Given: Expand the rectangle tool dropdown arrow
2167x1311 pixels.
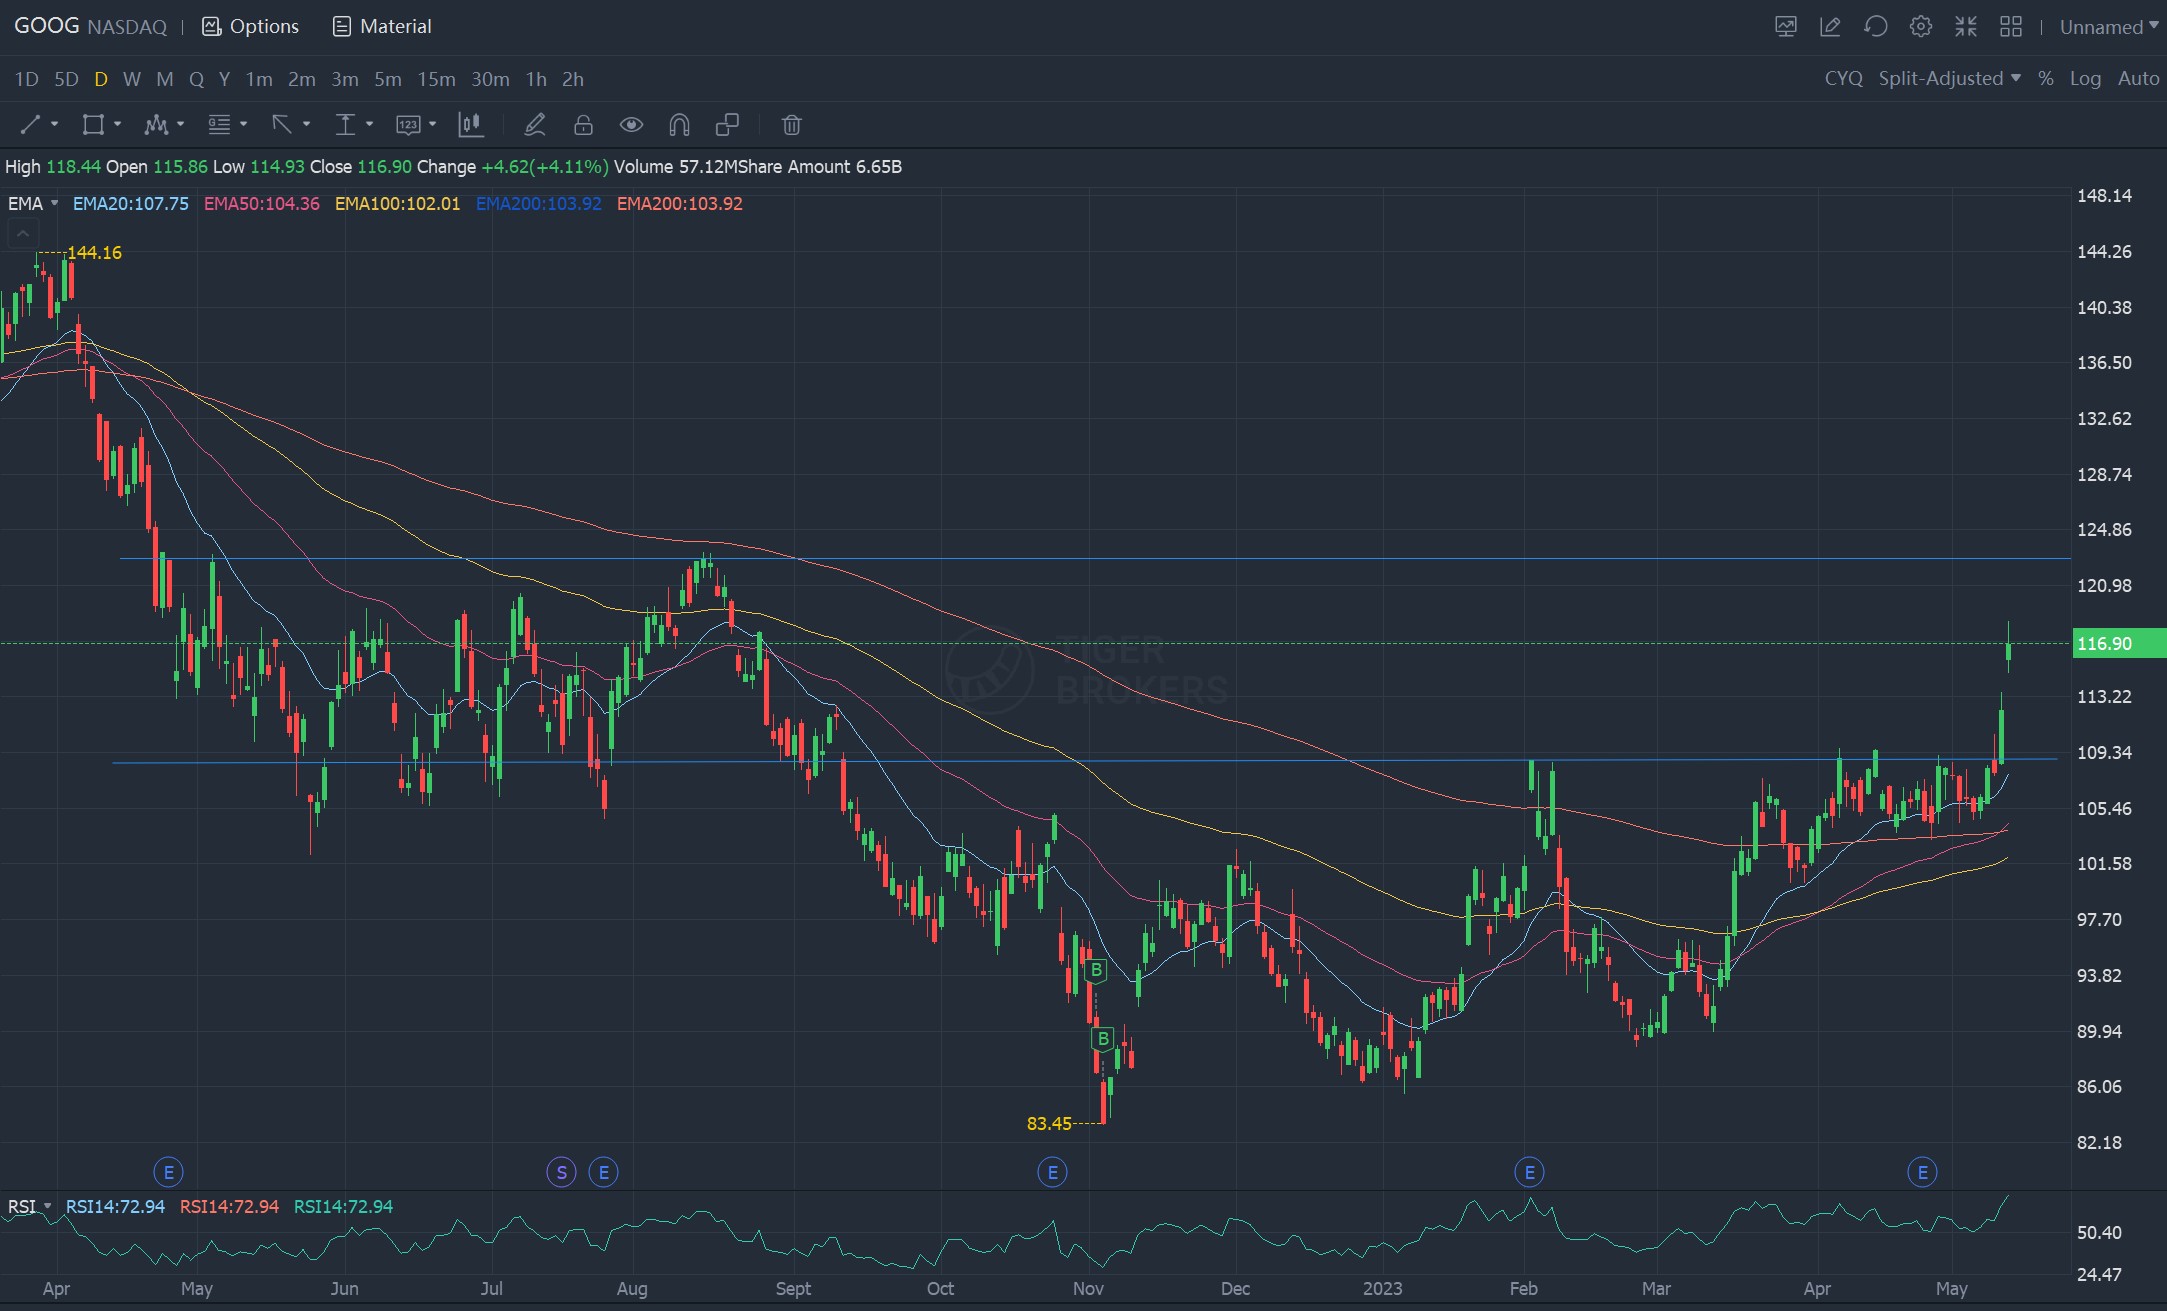Looking at the screenshot, I should click(x=118, y=125).
